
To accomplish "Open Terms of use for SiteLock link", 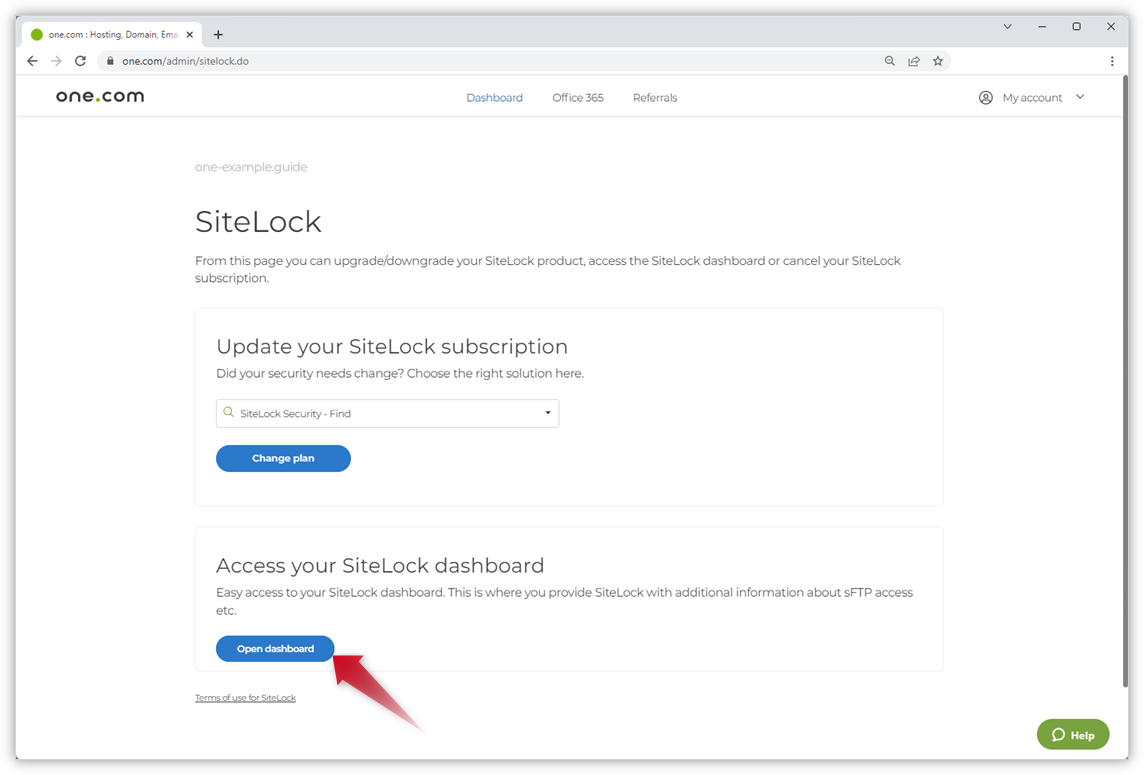I will pos(245,698).
